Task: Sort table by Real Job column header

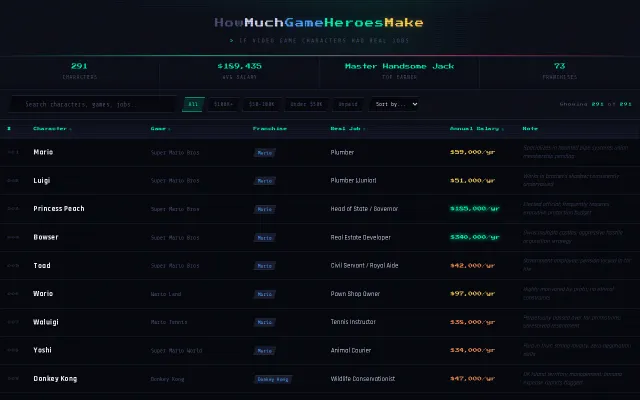Action: point(347,129)
